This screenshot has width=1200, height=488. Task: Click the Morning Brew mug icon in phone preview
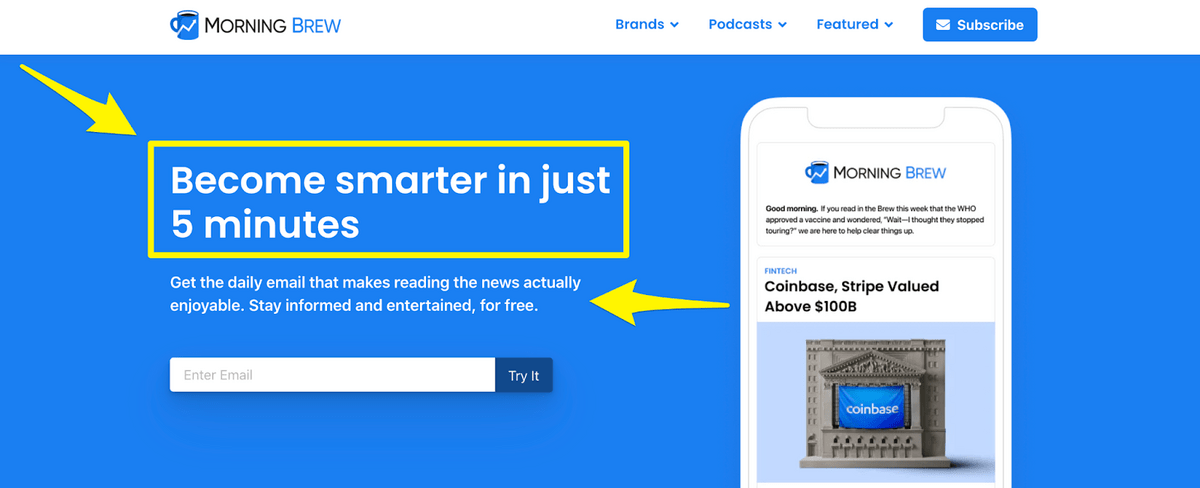tap(817, 173)
